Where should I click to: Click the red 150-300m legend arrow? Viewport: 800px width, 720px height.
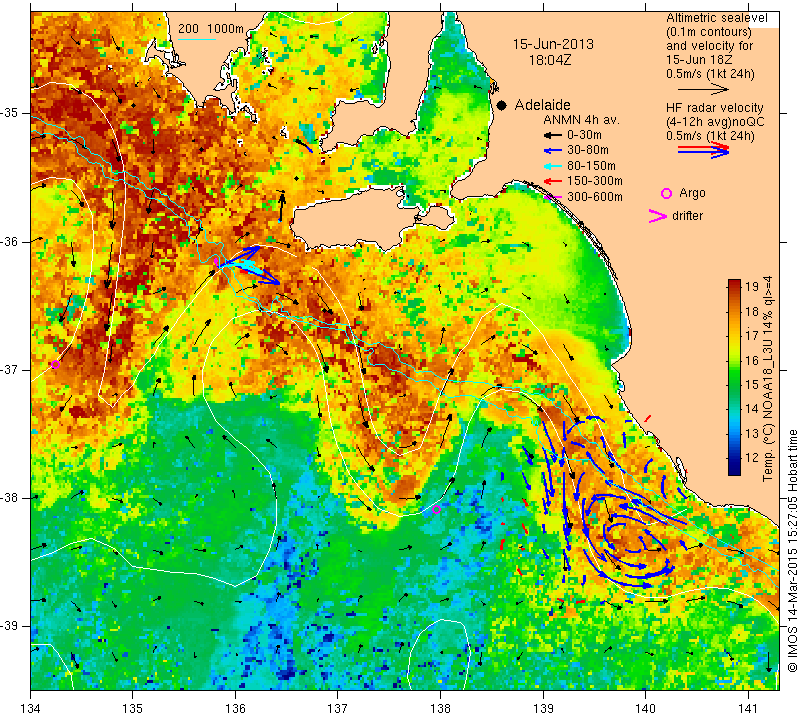click(x=552, y=181)
